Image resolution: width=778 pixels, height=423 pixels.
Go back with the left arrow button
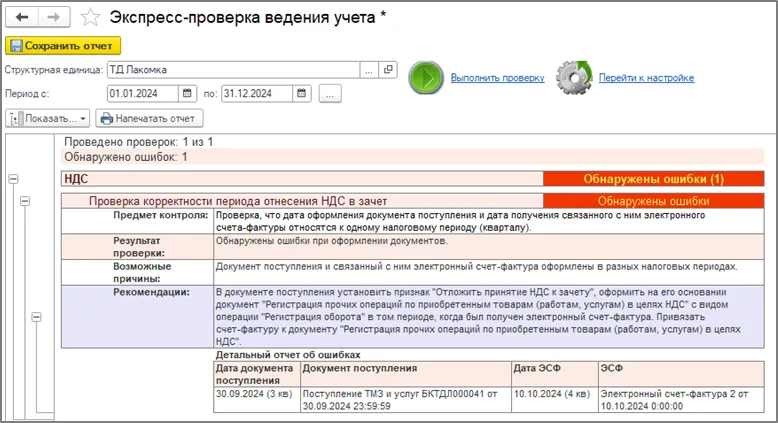pyautogui.click(x=22, y=17)
